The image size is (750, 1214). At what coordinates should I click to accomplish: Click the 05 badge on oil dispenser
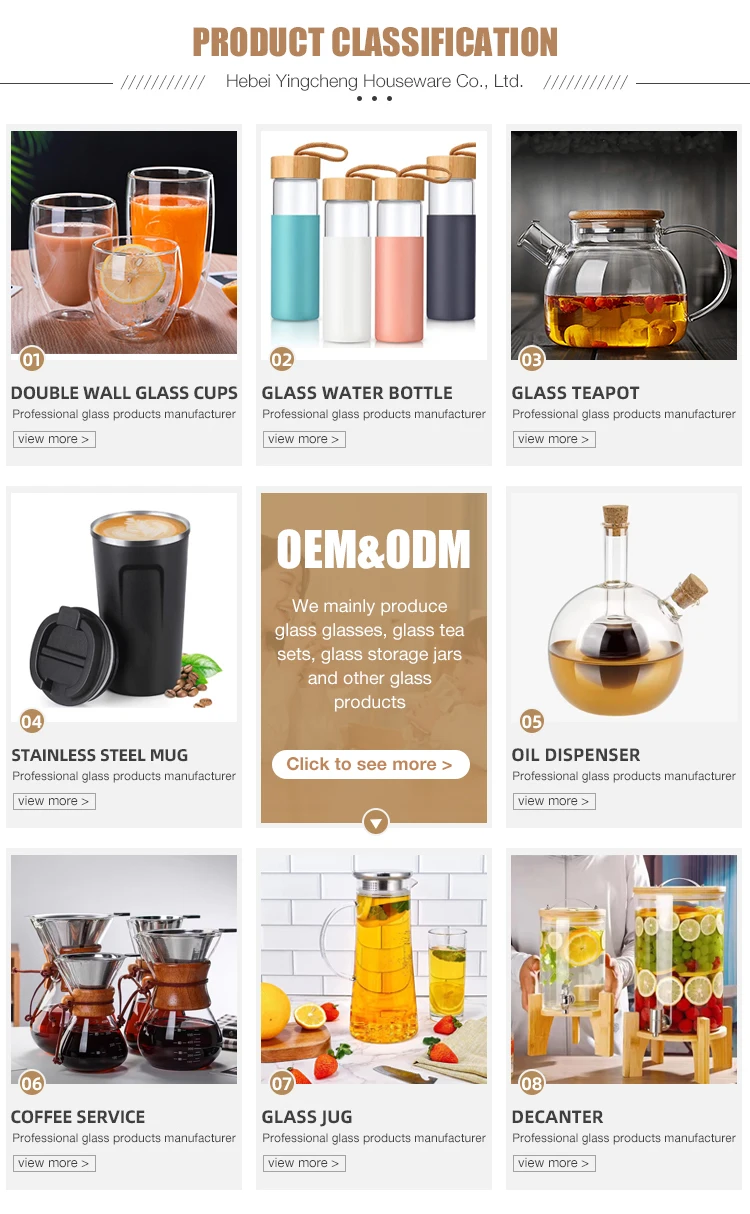click(532, 721)
